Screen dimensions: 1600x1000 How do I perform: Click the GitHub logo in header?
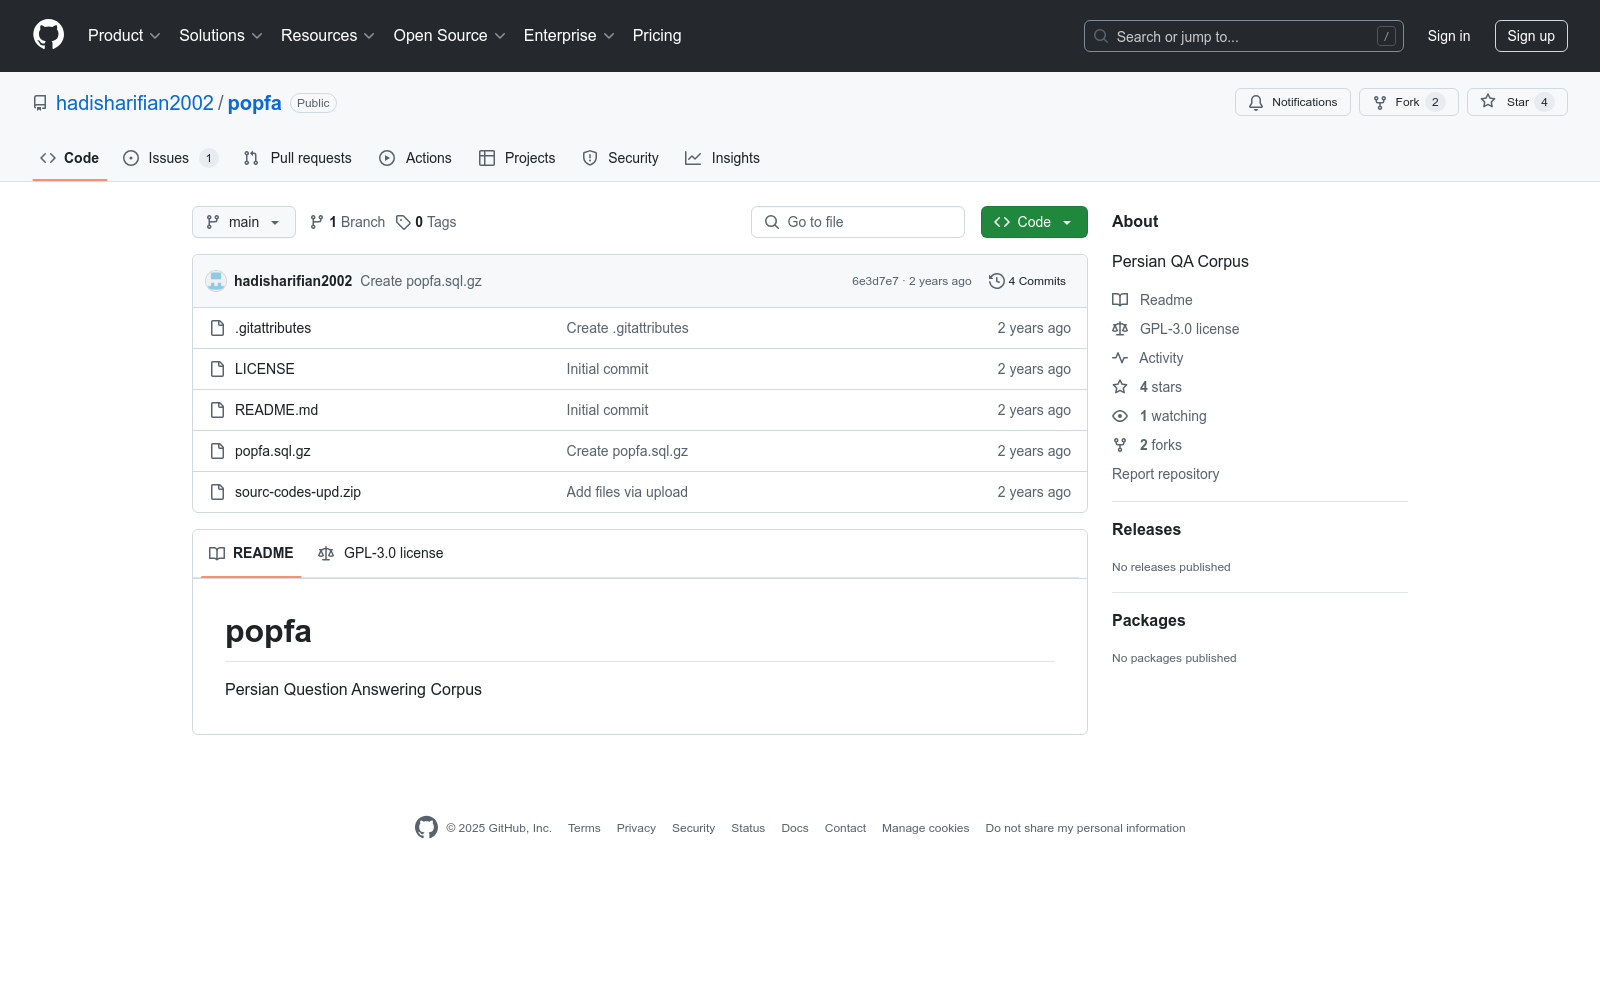[x=48, y=35]
